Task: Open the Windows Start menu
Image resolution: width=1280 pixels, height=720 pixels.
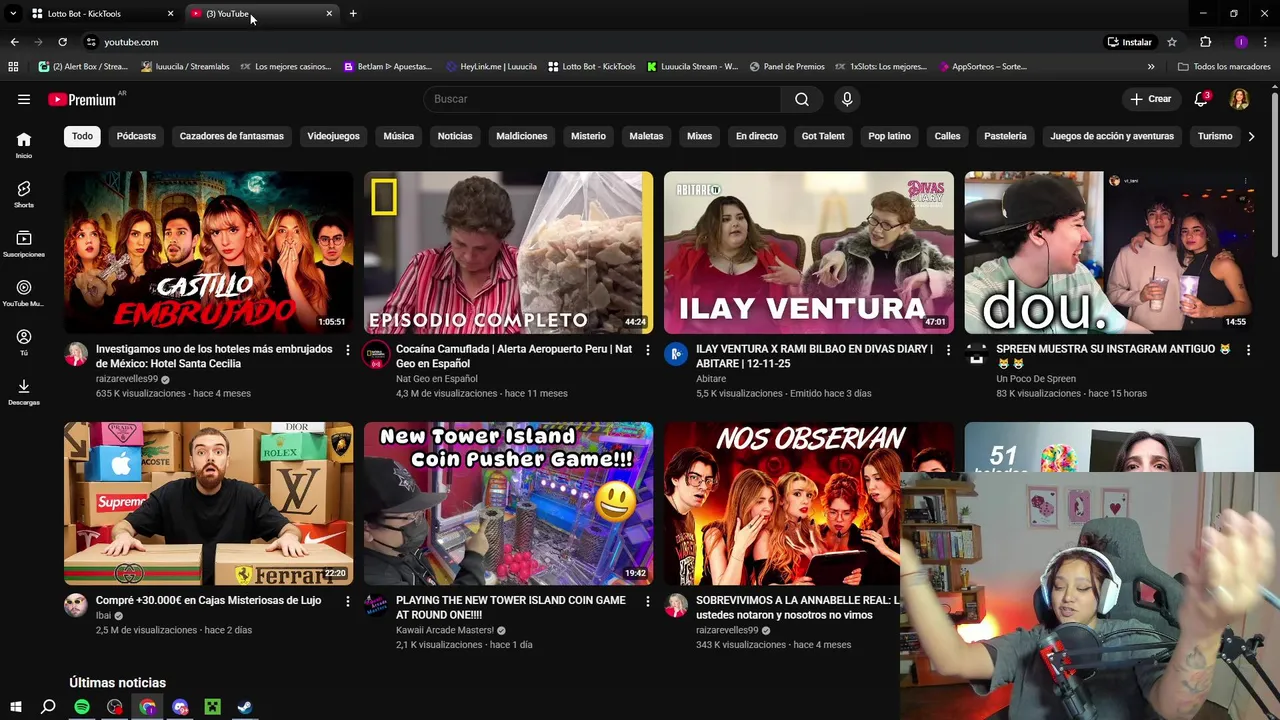Action: point(15,707)
